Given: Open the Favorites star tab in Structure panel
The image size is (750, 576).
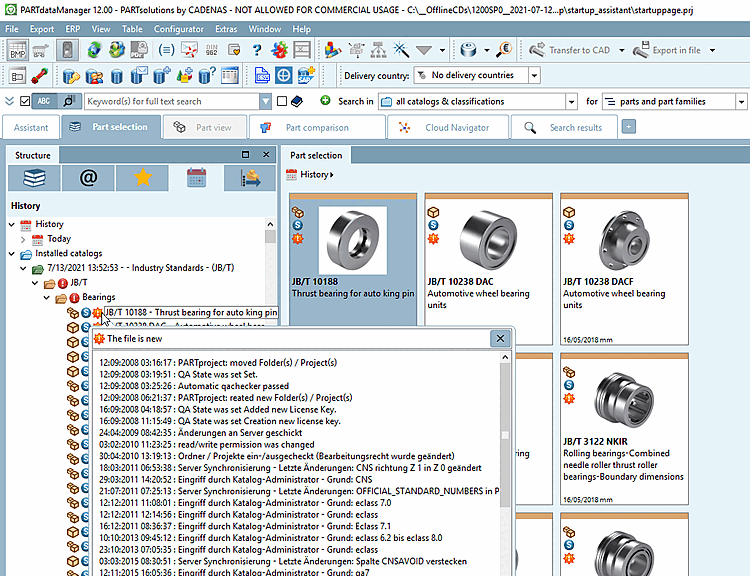Looking at the screenshot, I should point(143,178).
